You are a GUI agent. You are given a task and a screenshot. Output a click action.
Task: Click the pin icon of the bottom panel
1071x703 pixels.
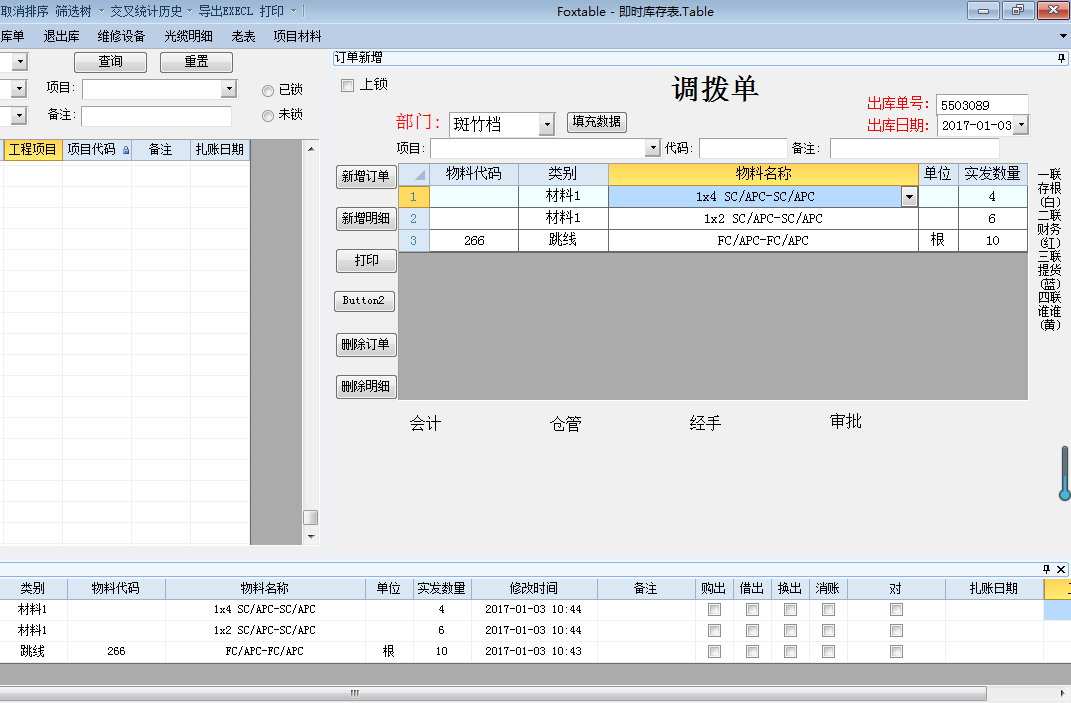pyautogui.click(x=1047, y=569)
